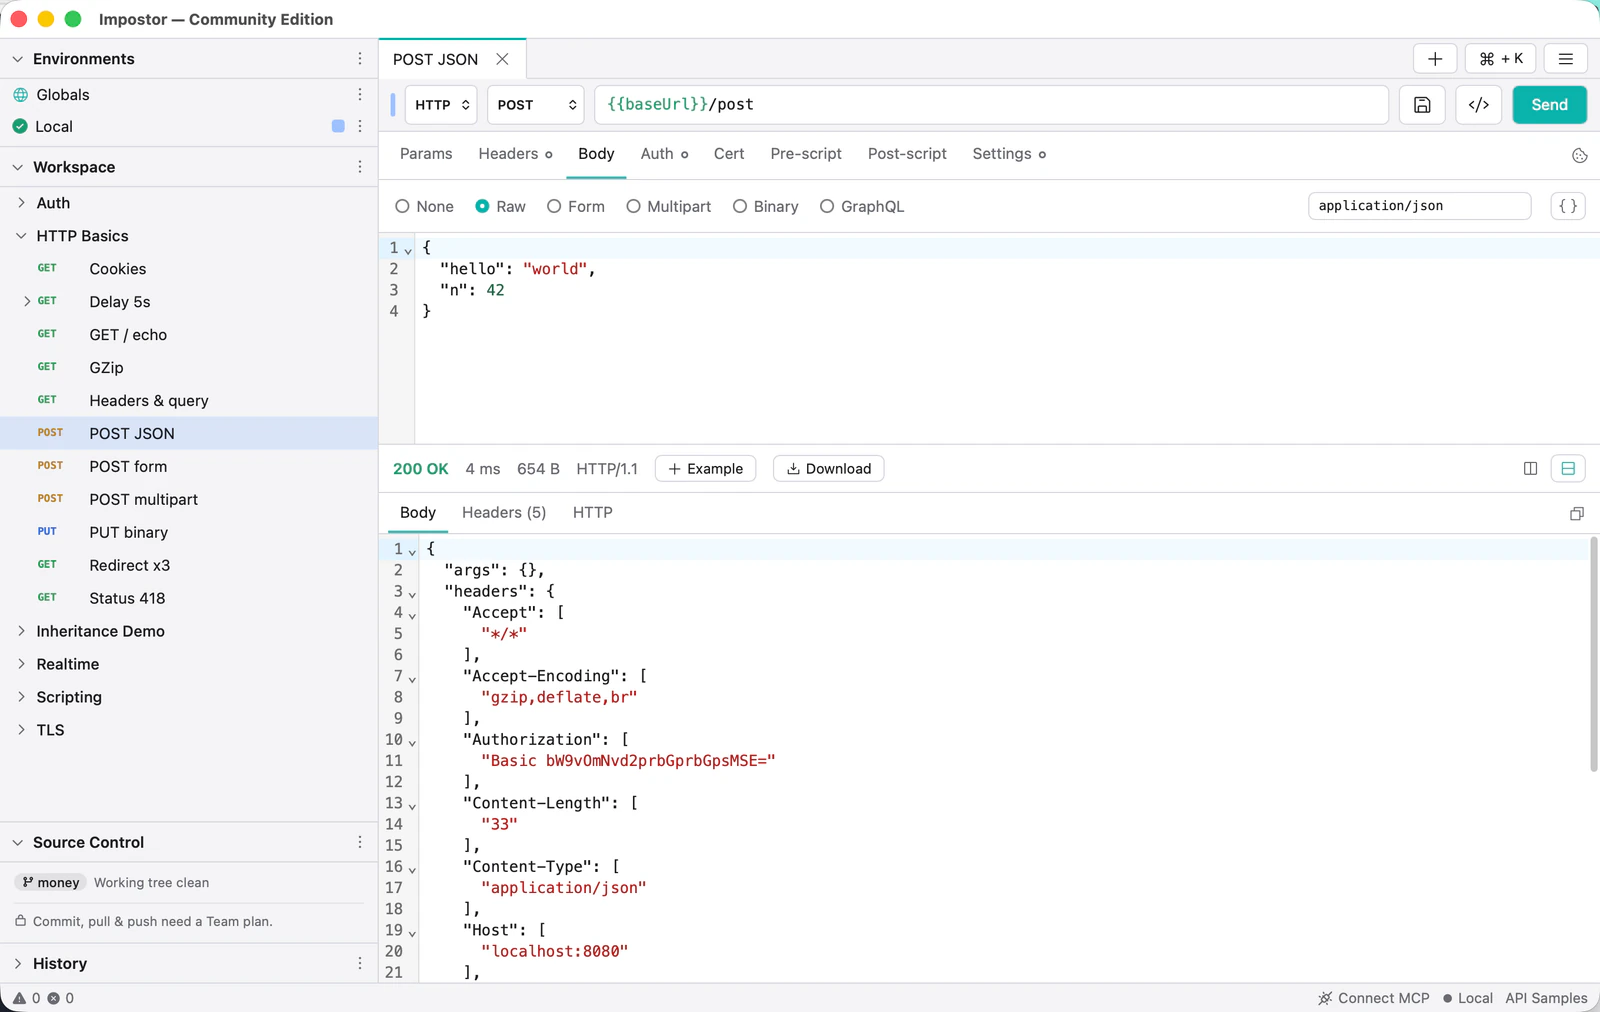Switch to side-by-side response layout icon
Screen dimensions: 1600x1012
(x=1530, y=468)
